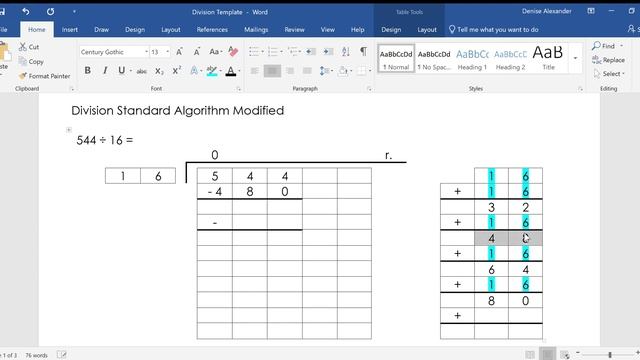The height and width of the screenshot is (360, 640).
Task: Click the Undo arrow in title bar
Action: click(26, 11)
